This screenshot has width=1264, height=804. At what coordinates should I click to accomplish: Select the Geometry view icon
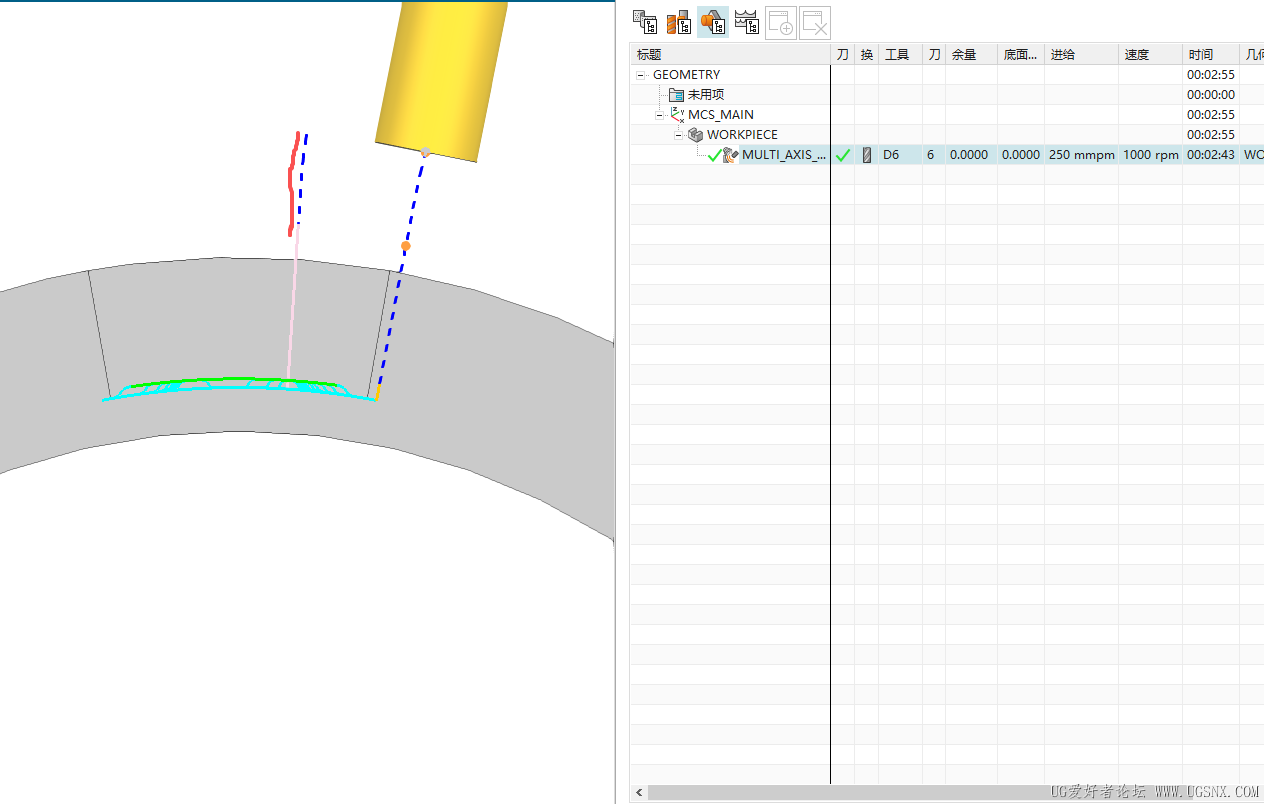click(x=713, y=22)
